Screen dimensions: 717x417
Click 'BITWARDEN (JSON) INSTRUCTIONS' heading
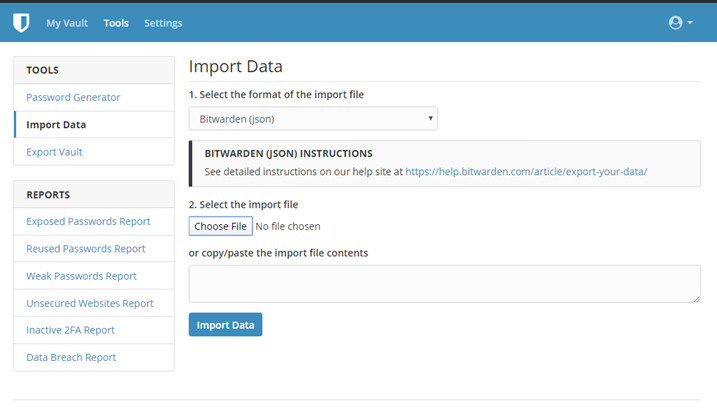pos(289,154)
